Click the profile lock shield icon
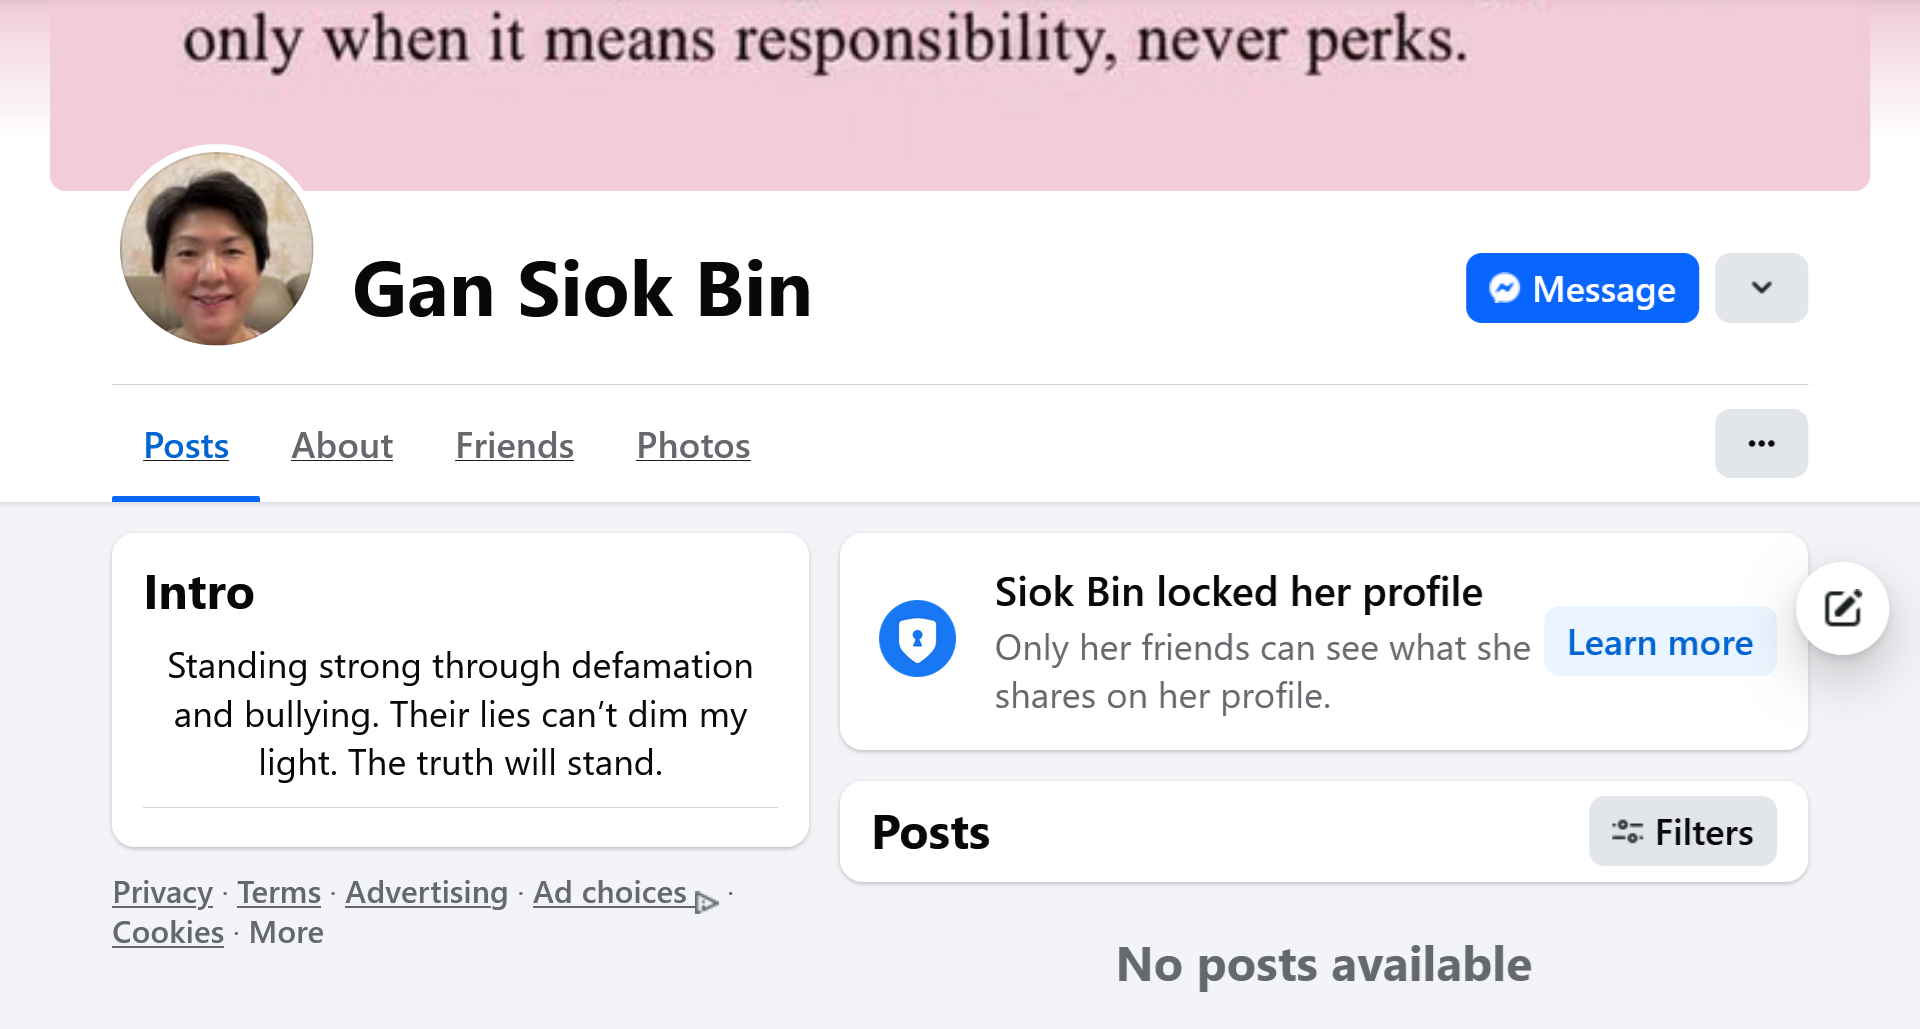Screen dimensions: 1920x1029 [917, 638]
